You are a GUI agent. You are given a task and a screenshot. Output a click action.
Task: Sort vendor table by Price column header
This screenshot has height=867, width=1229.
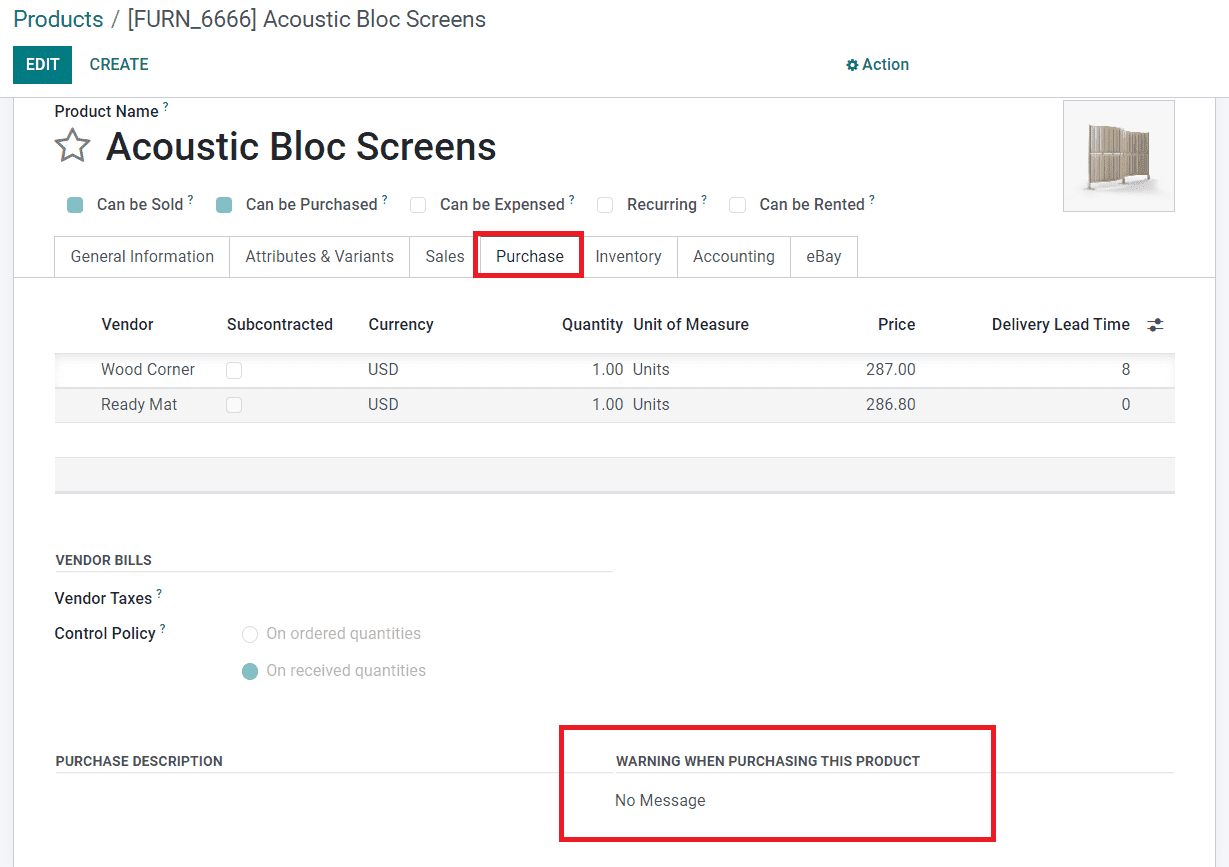coord(896,324)
